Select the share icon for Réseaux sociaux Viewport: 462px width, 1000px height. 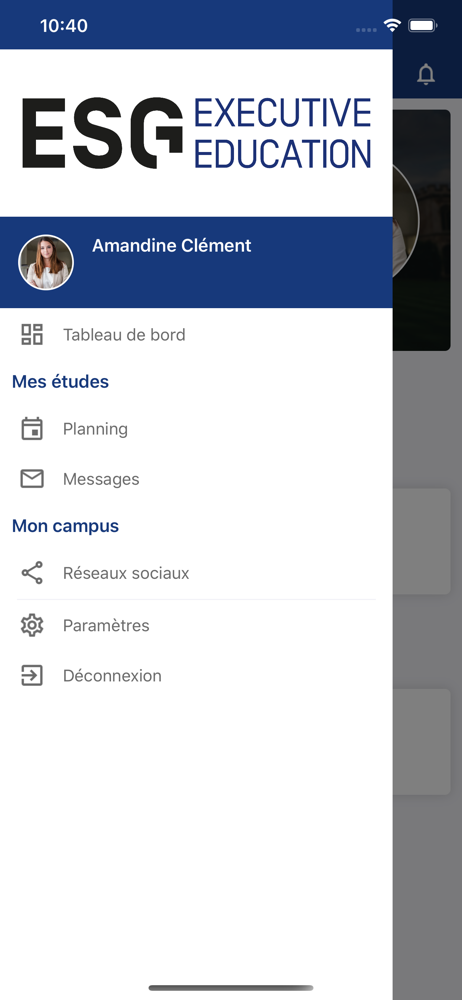(x=32, y=573)
